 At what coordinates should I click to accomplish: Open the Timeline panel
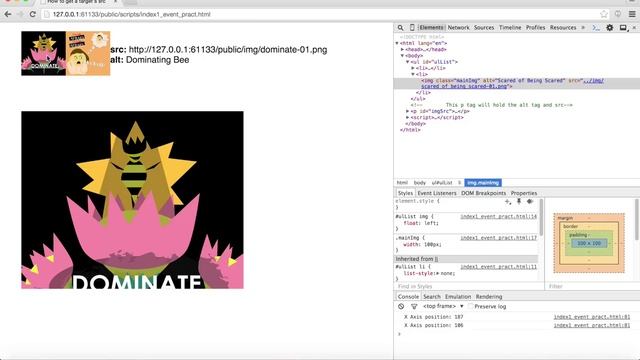510,27
